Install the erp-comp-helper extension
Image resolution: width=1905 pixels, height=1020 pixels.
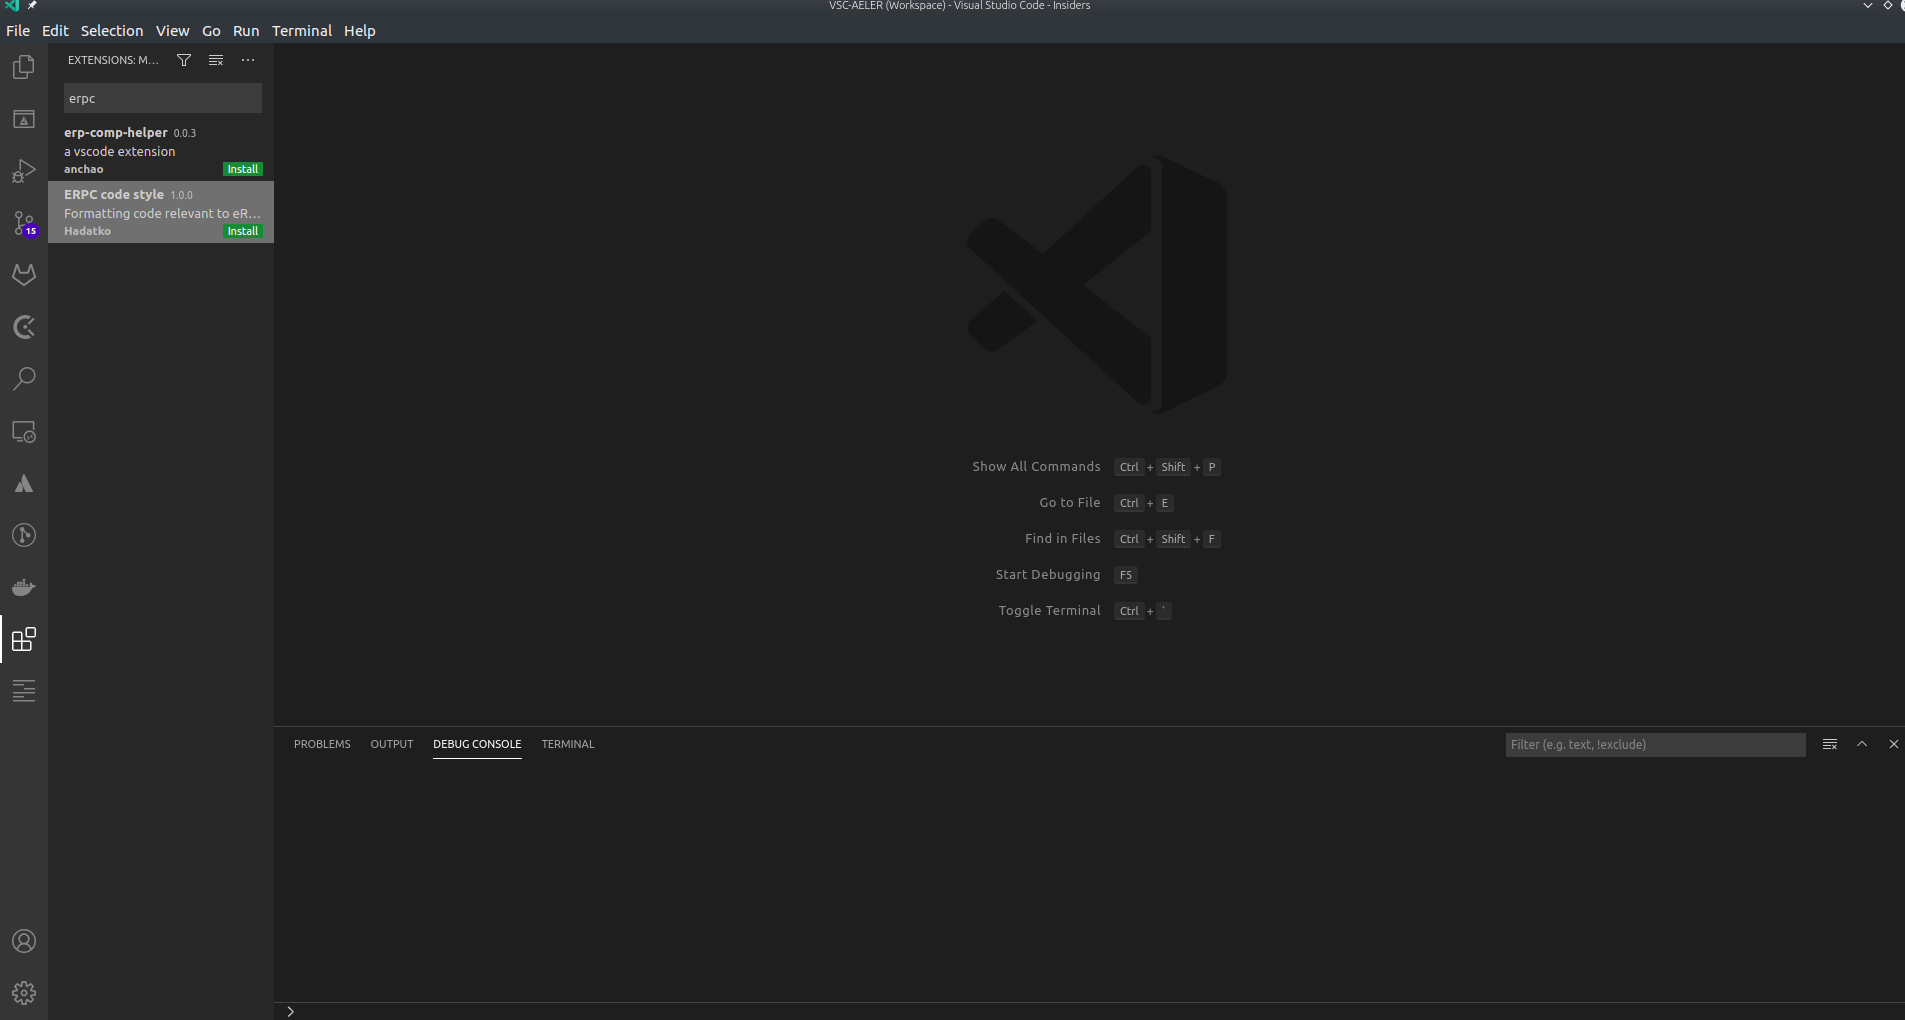[243, 169]
